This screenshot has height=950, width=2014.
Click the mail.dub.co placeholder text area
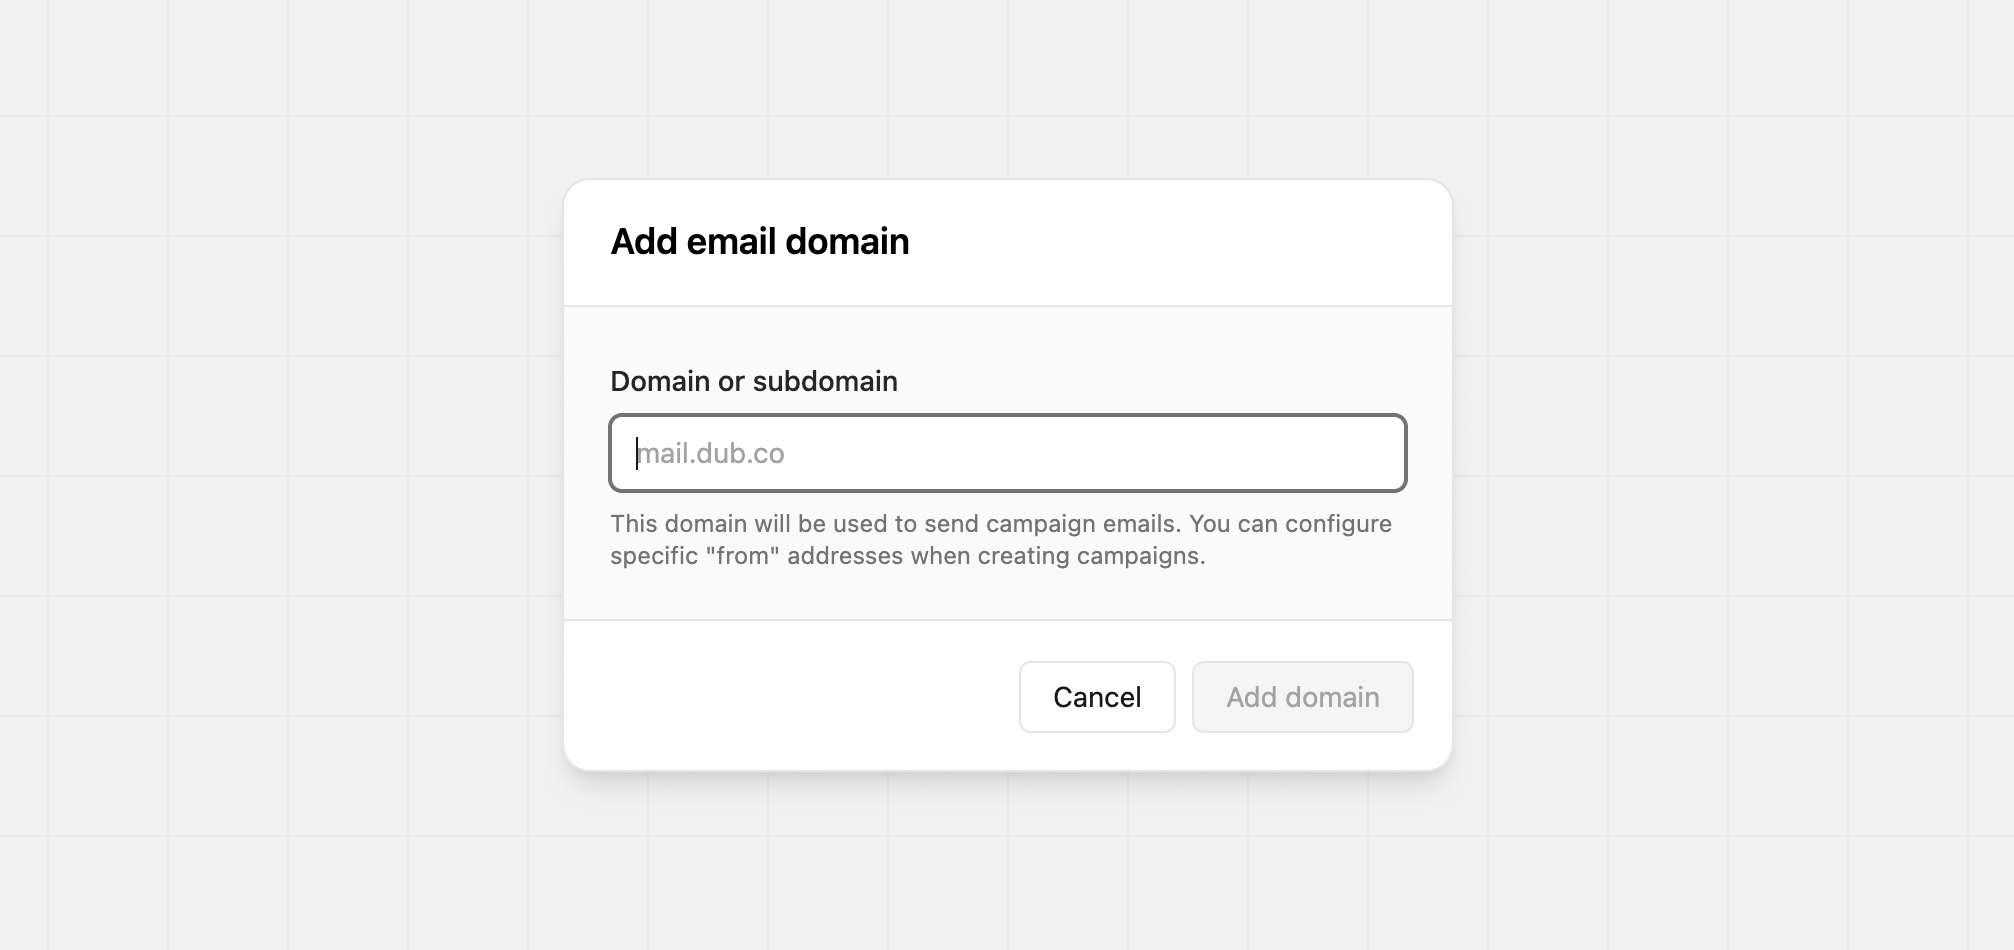coord(712,453)
